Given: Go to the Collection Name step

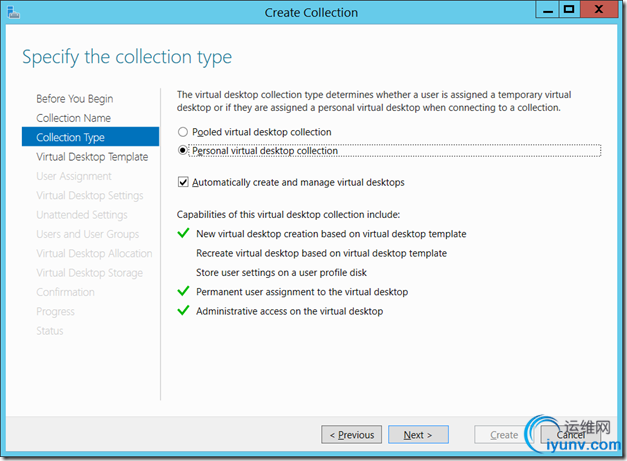Looking at the screenshot, I should pyautogui.click(x=74, y=118).
